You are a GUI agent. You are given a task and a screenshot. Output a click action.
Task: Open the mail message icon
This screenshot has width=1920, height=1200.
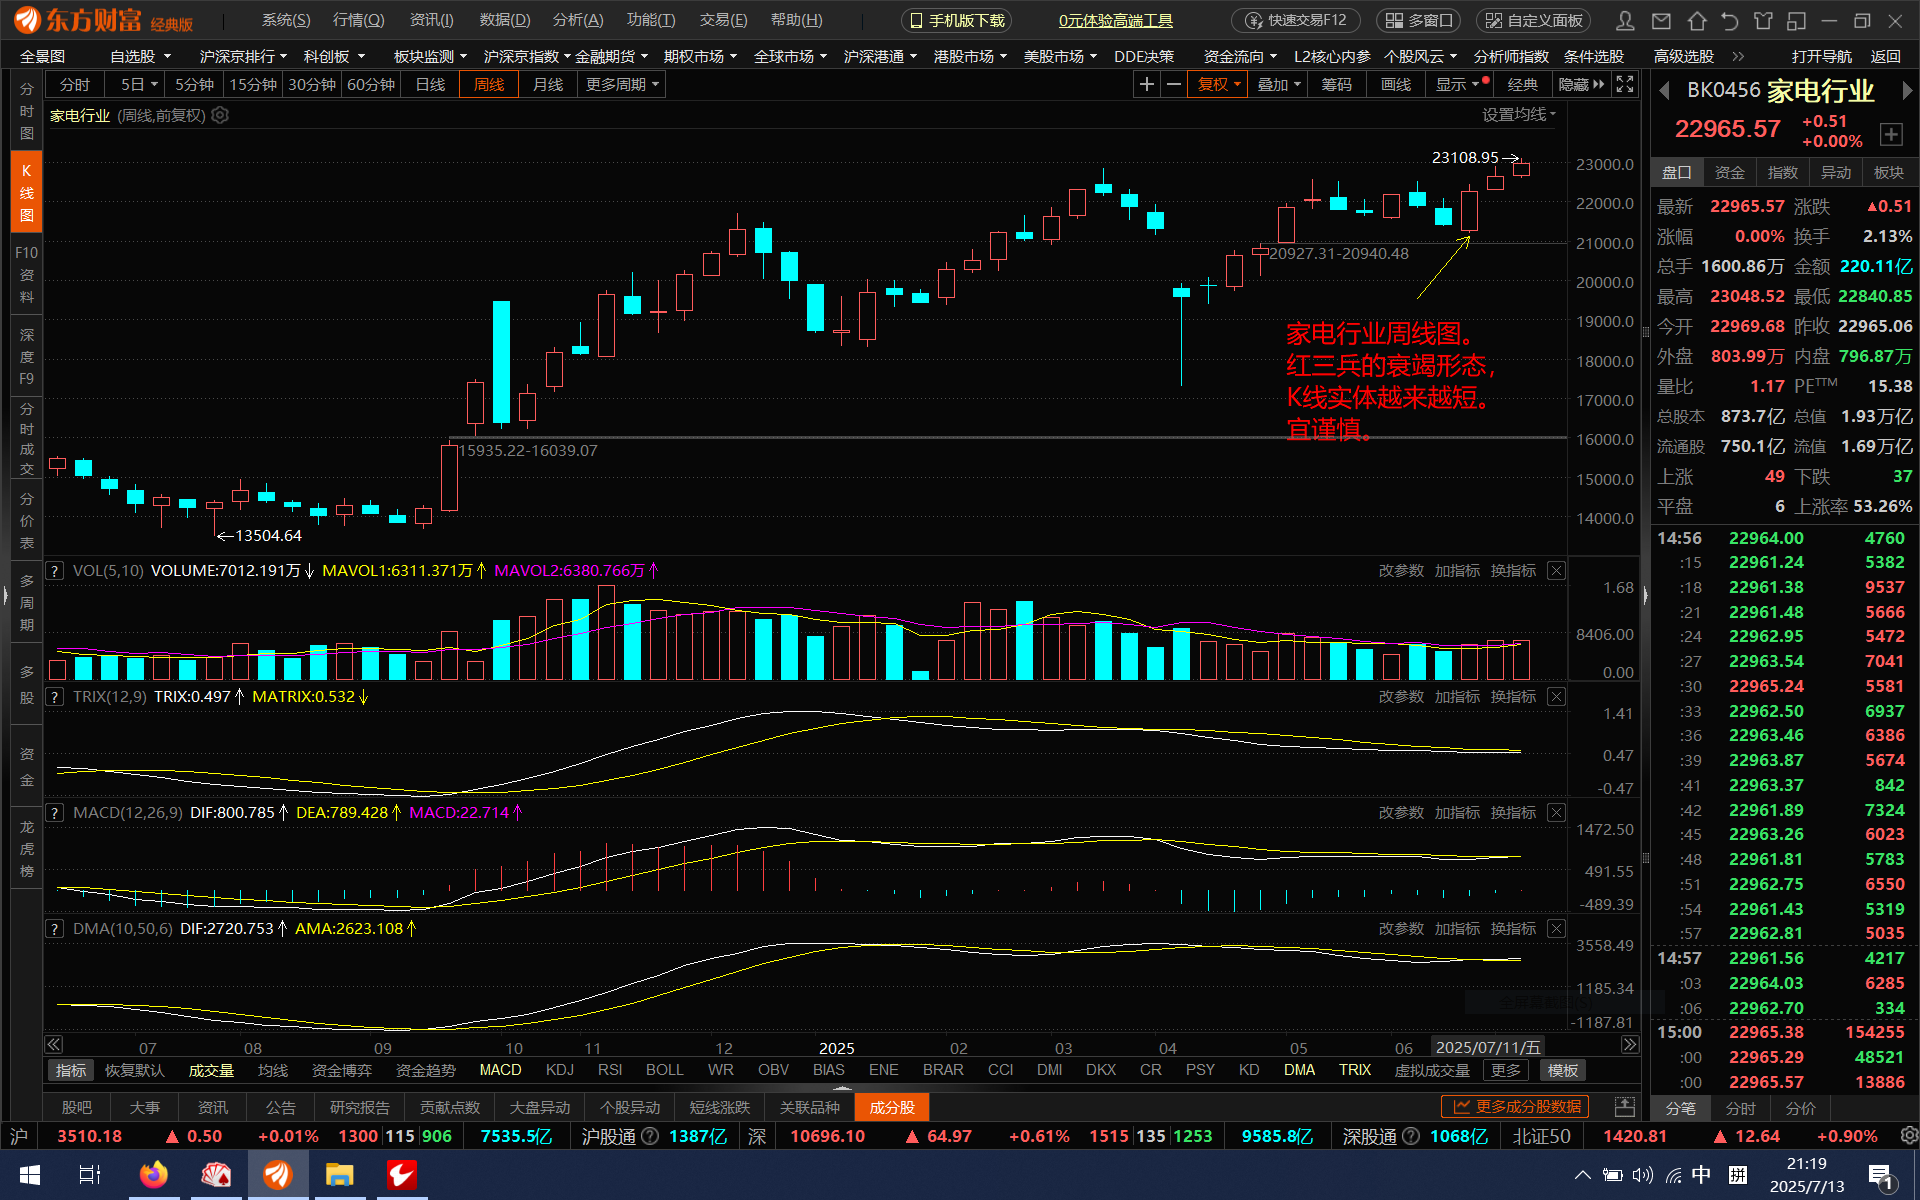(1661, 20)
